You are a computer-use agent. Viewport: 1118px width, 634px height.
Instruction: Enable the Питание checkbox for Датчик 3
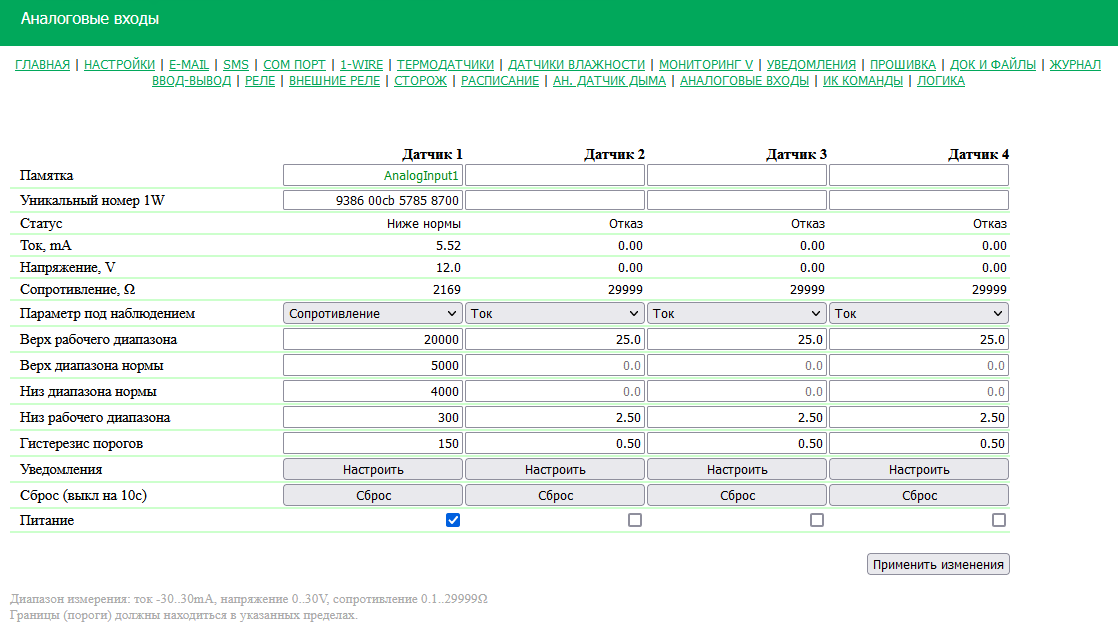tap(816, 520)
